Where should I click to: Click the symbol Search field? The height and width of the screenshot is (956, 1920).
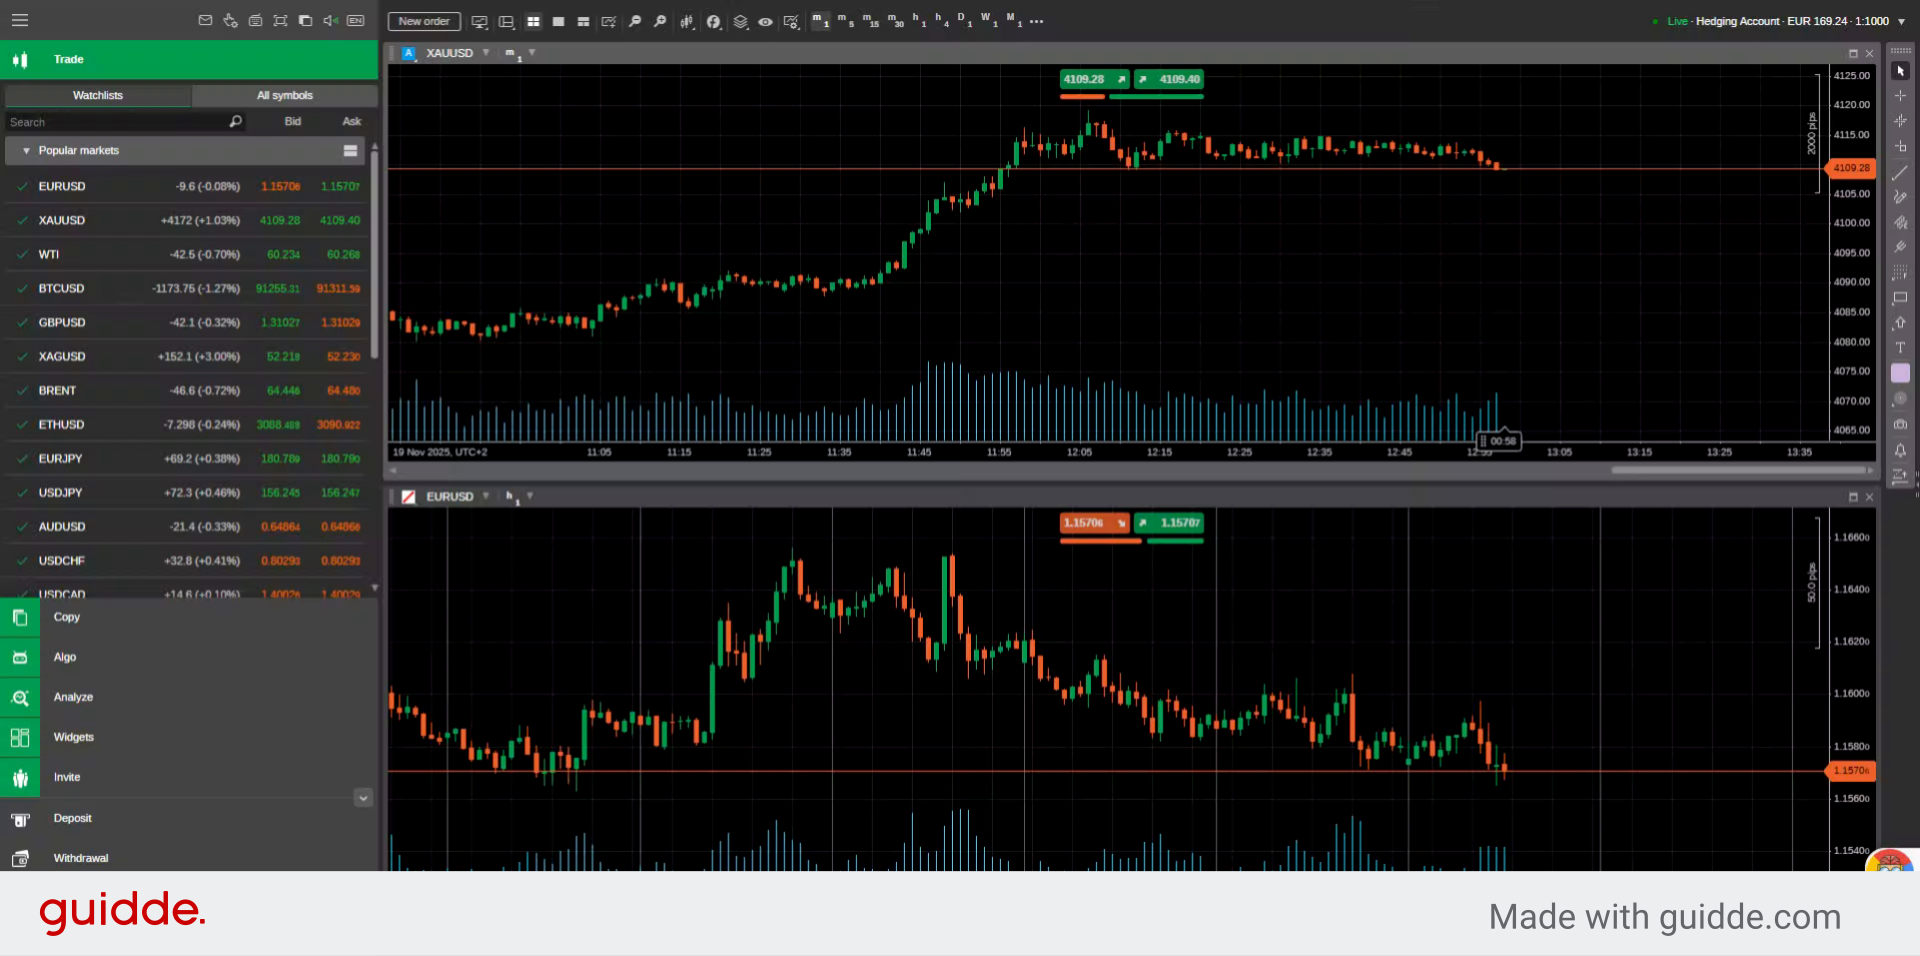115,122
